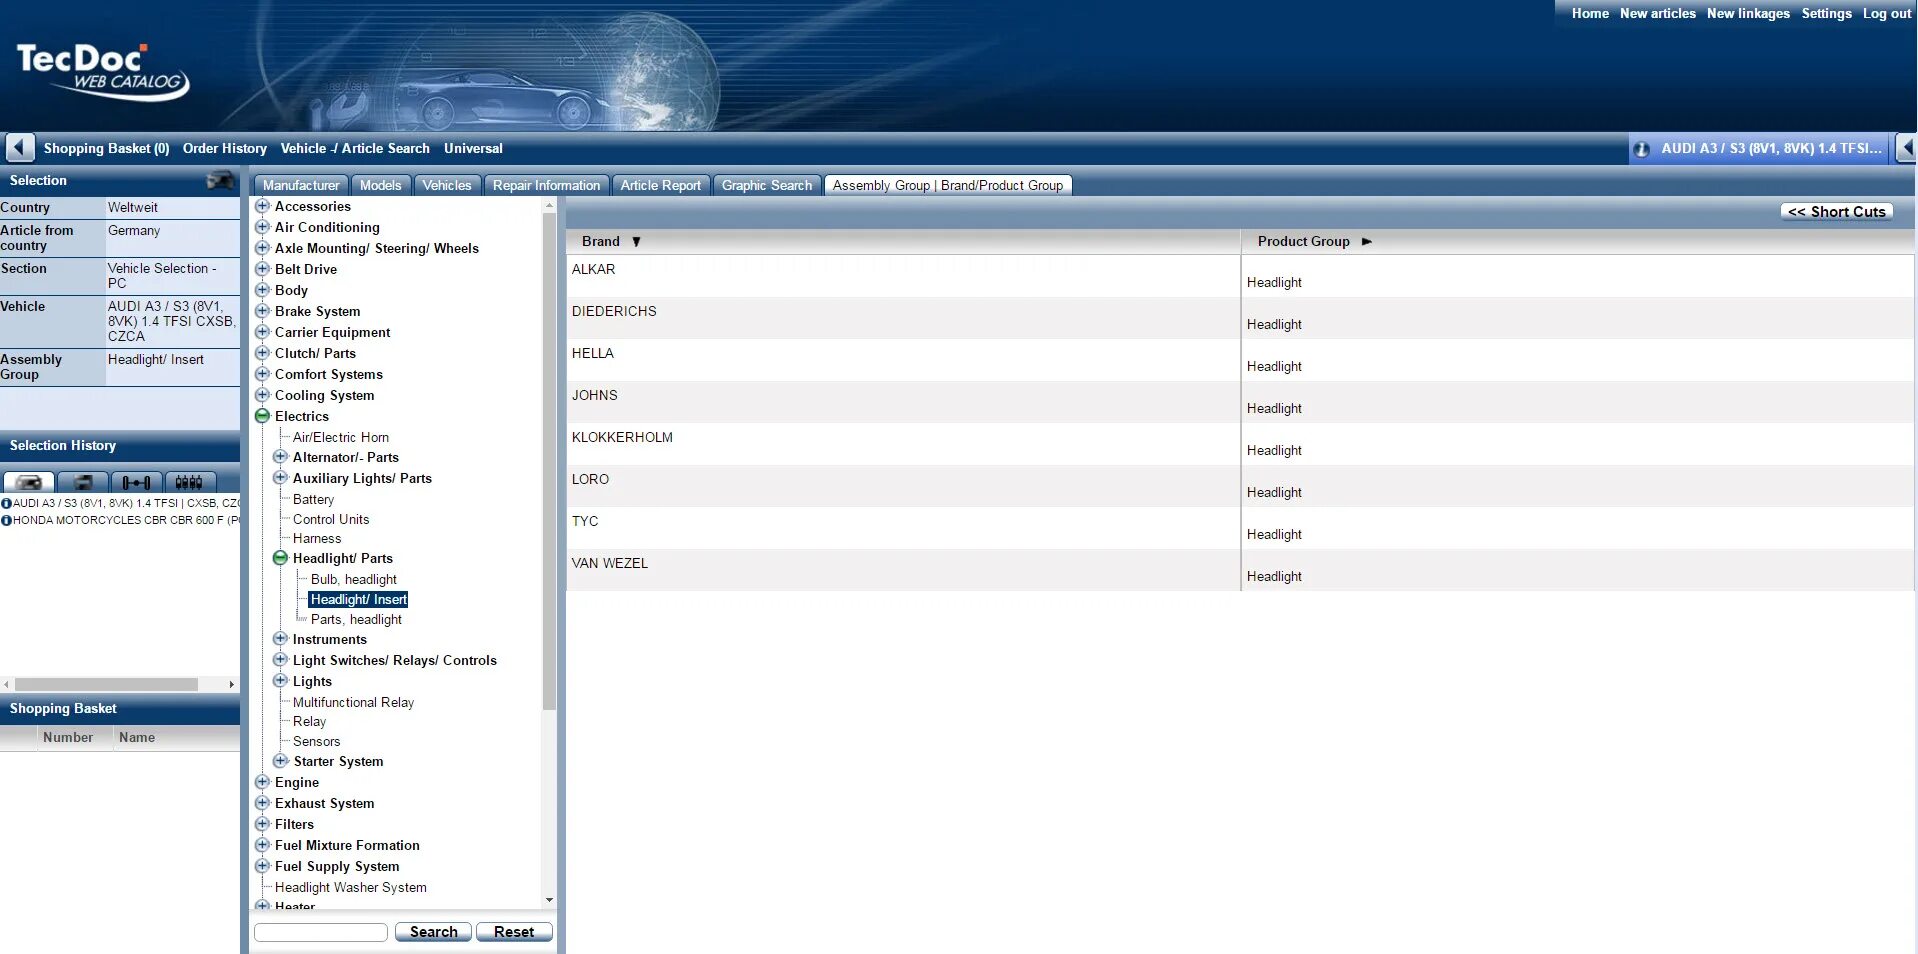Expand the Accessories tree node
This screenshot has width=1918, height=954.
pyautogui.click(x=262, y=206)
